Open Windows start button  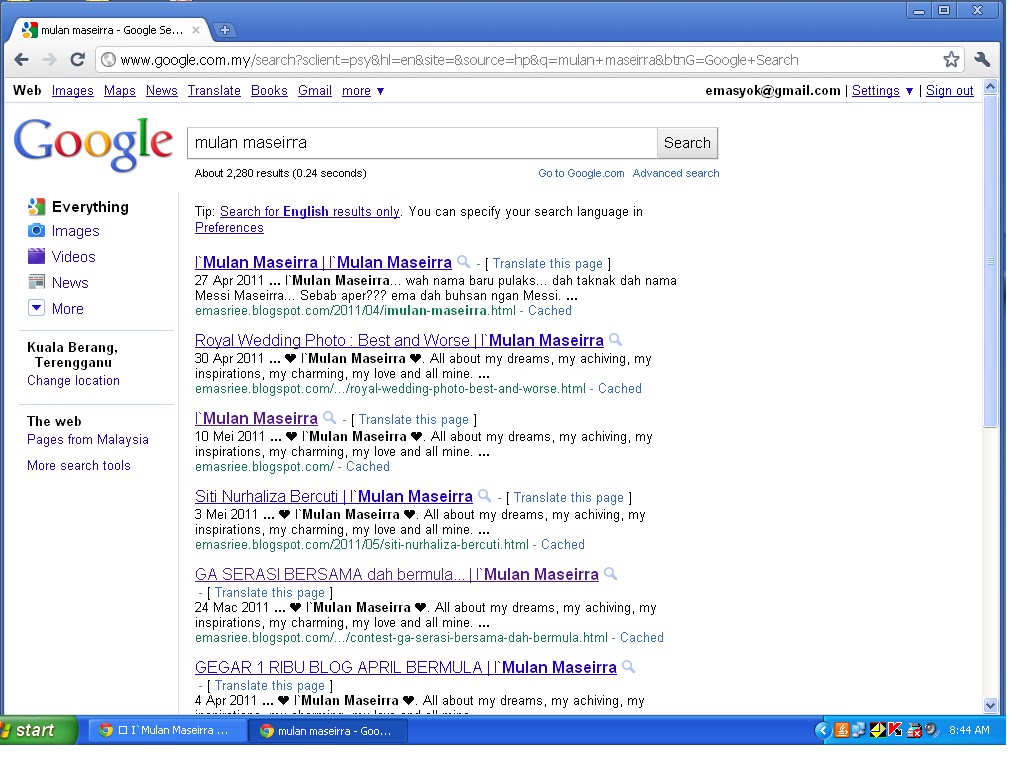pos(38,730)
